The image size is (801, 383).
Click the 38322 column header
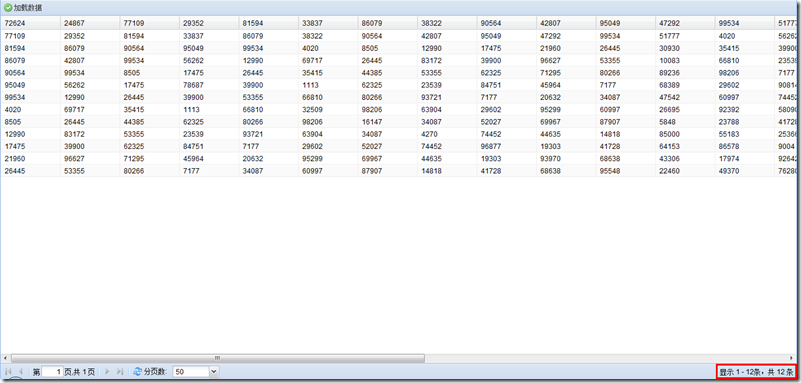(x=447, y=23)
